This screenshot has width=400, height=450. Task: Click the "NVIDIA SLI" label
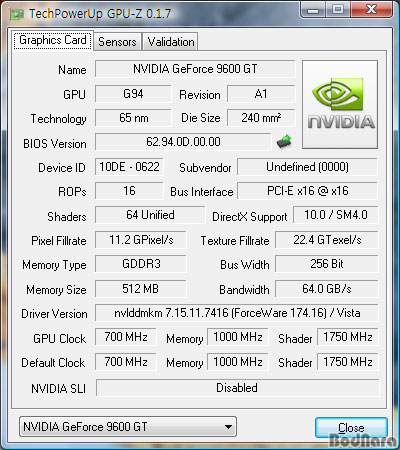(x=58, y=389)
